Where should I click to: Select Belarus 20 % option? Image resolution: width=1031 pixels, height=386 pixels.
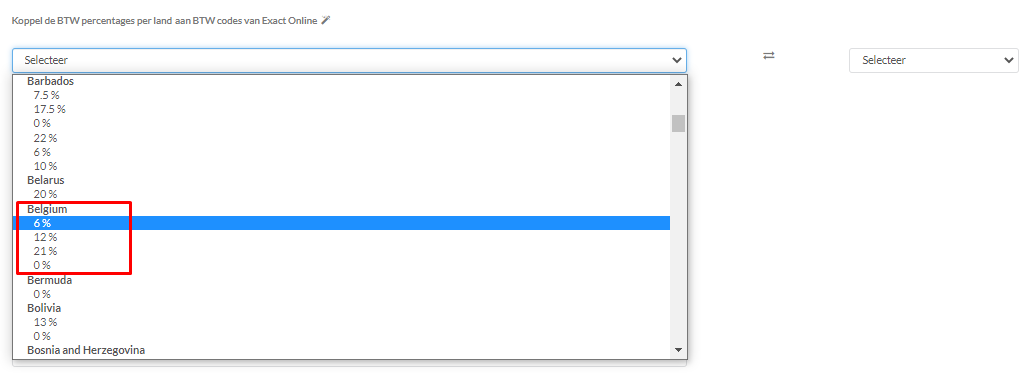coord(341,194)
